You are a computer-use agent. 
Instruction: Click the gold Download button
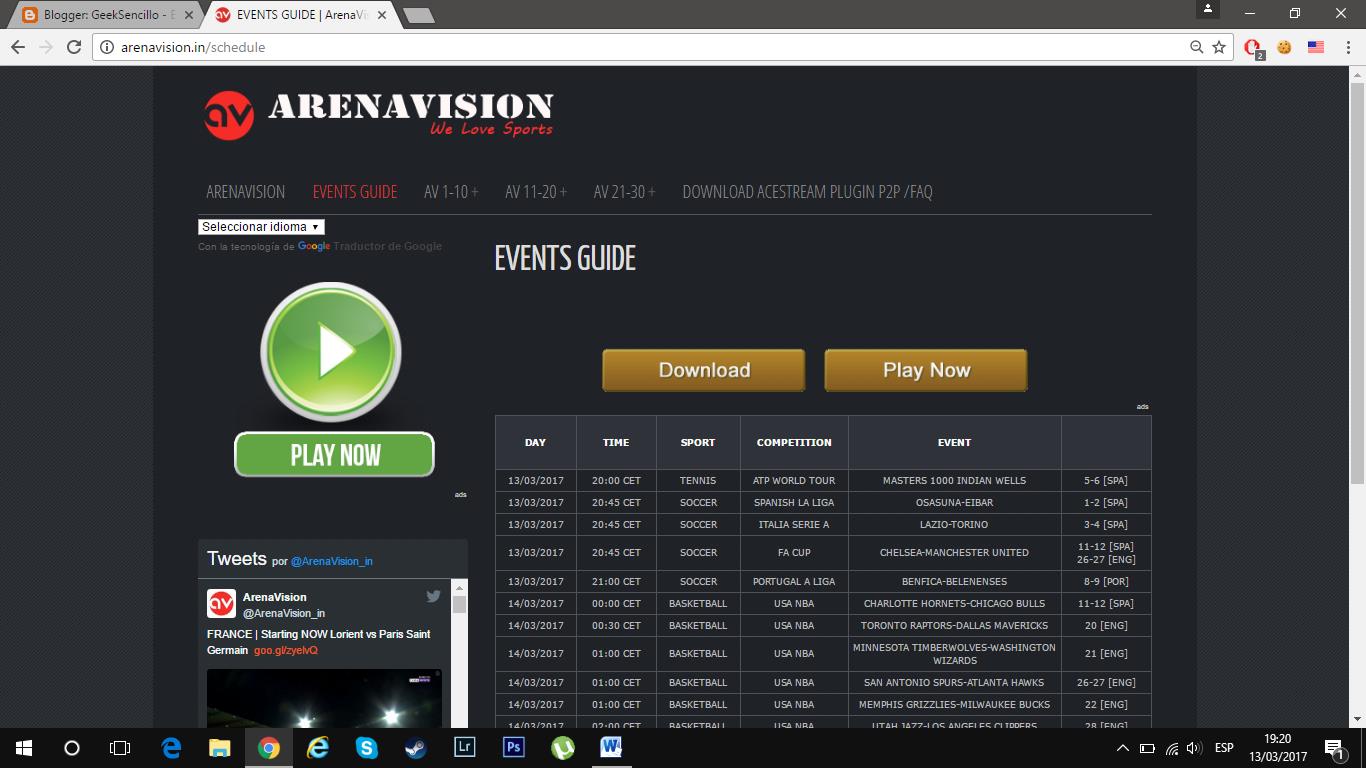click(704, 370)
